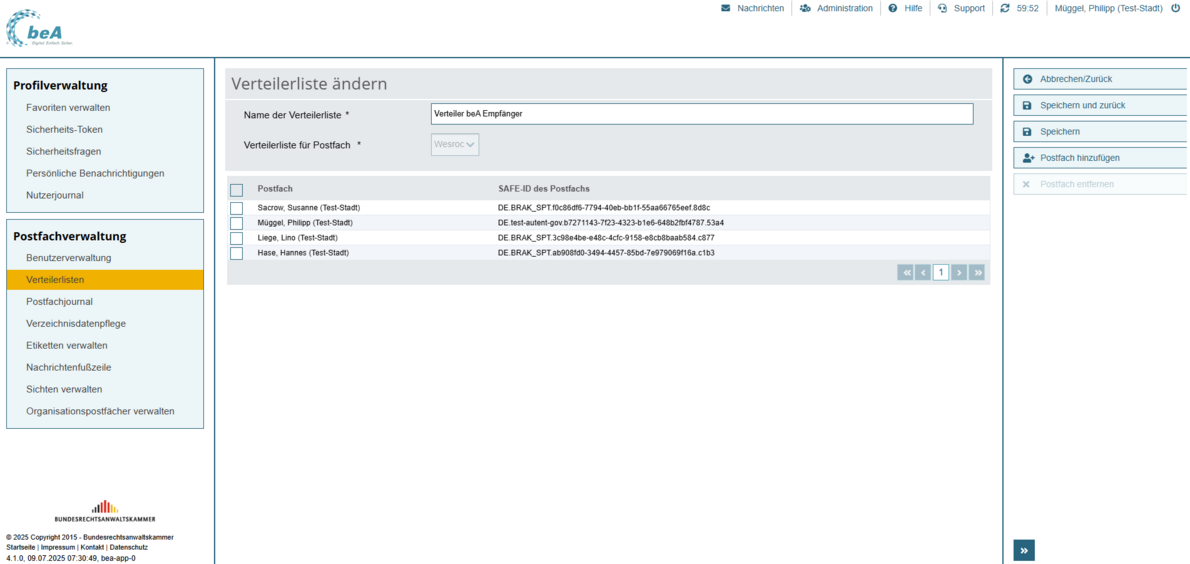Open Administration users icon
The image size is (1190, 564).
click(805, 8)
